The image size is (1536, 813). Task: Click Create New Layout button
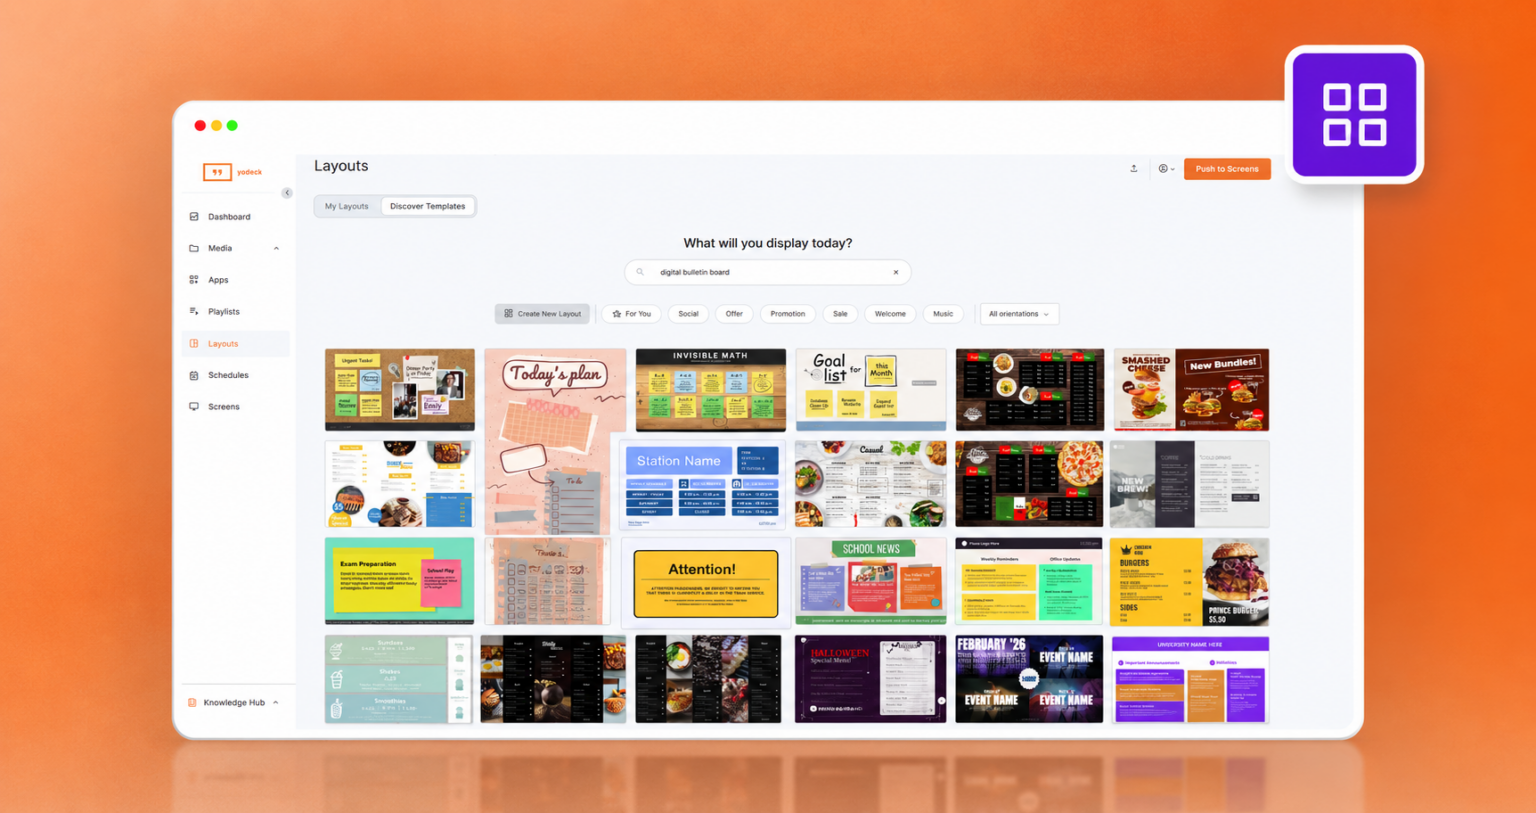point(542,314)
